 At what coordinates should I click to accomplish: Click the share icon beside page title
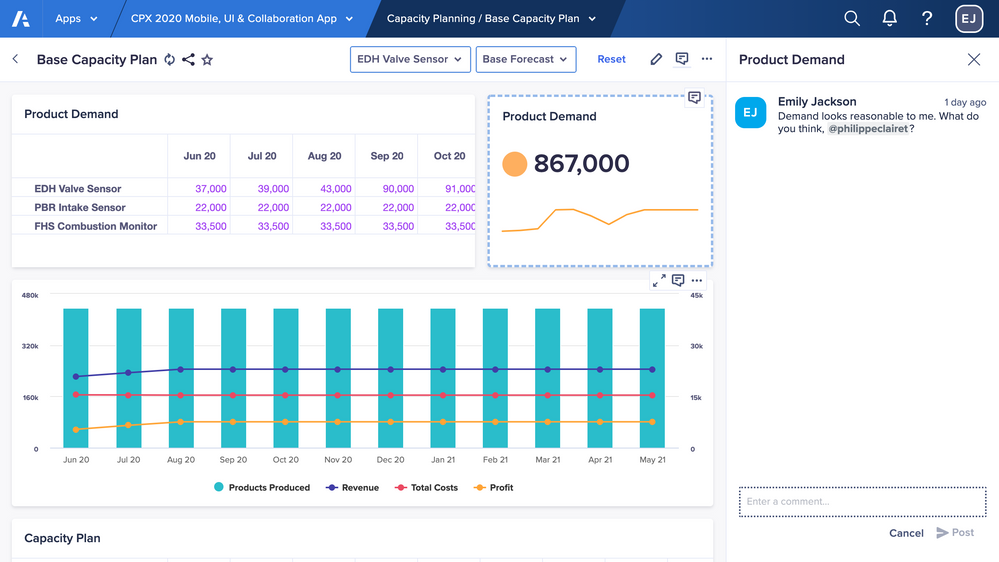(188, 60)
